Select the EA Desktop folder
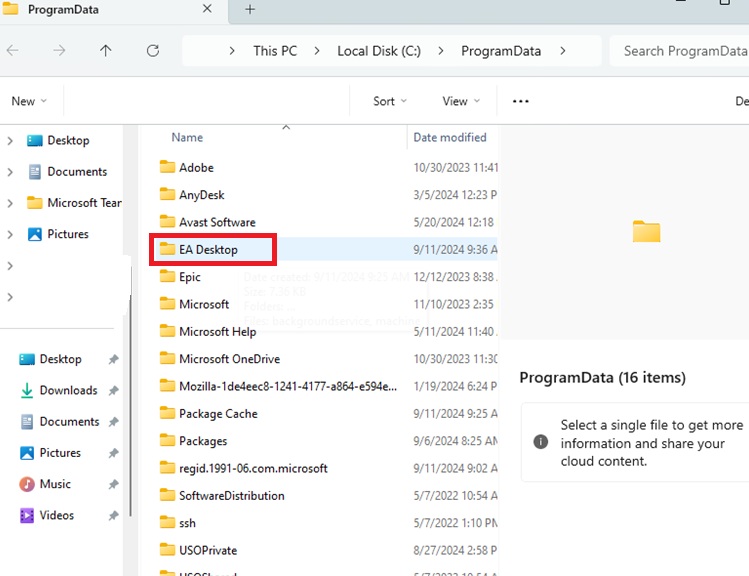This screenshot has width=749, height=576. 208,249
